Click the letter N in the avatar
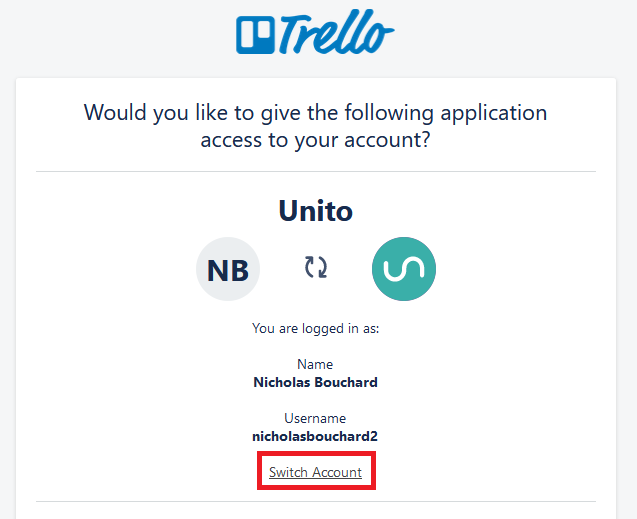The image size is (637, 519). (217, 270)
